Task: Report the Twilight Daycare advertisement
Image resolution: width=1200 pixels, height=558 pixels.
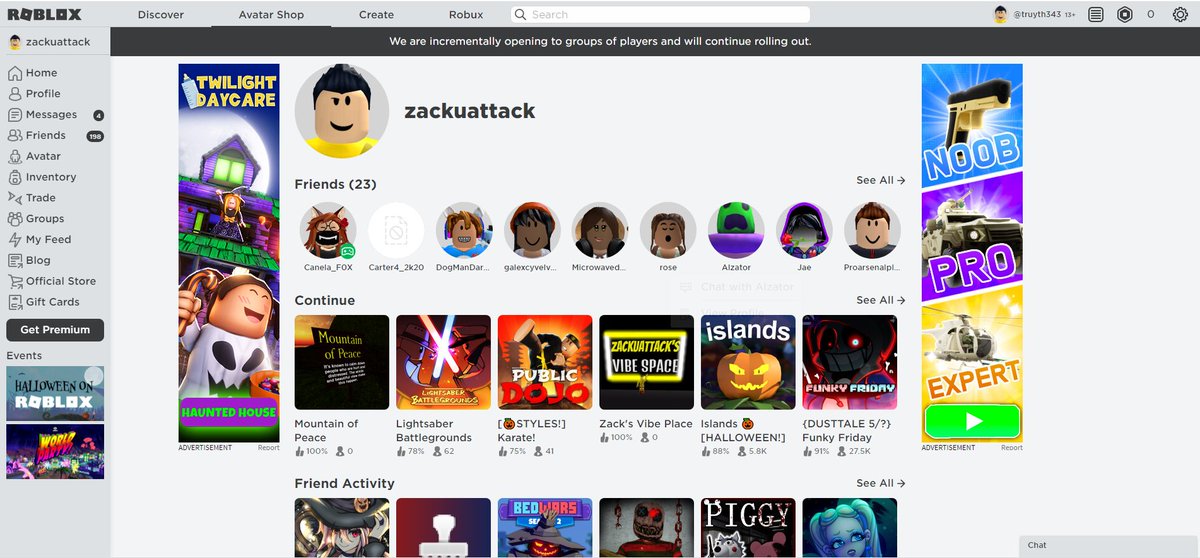Action: coord(268,448)
